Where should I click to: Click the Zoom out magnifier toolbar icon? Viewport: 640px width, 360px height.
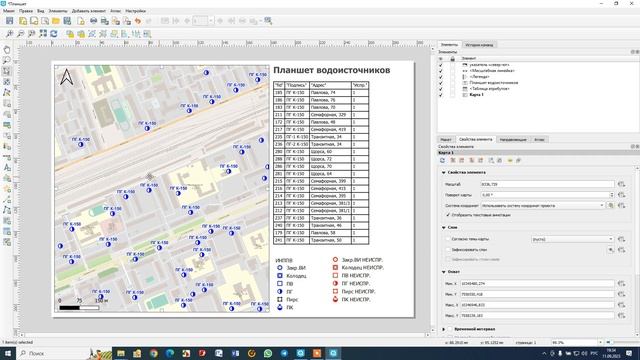pyautogui.click(x=20, y=34)
